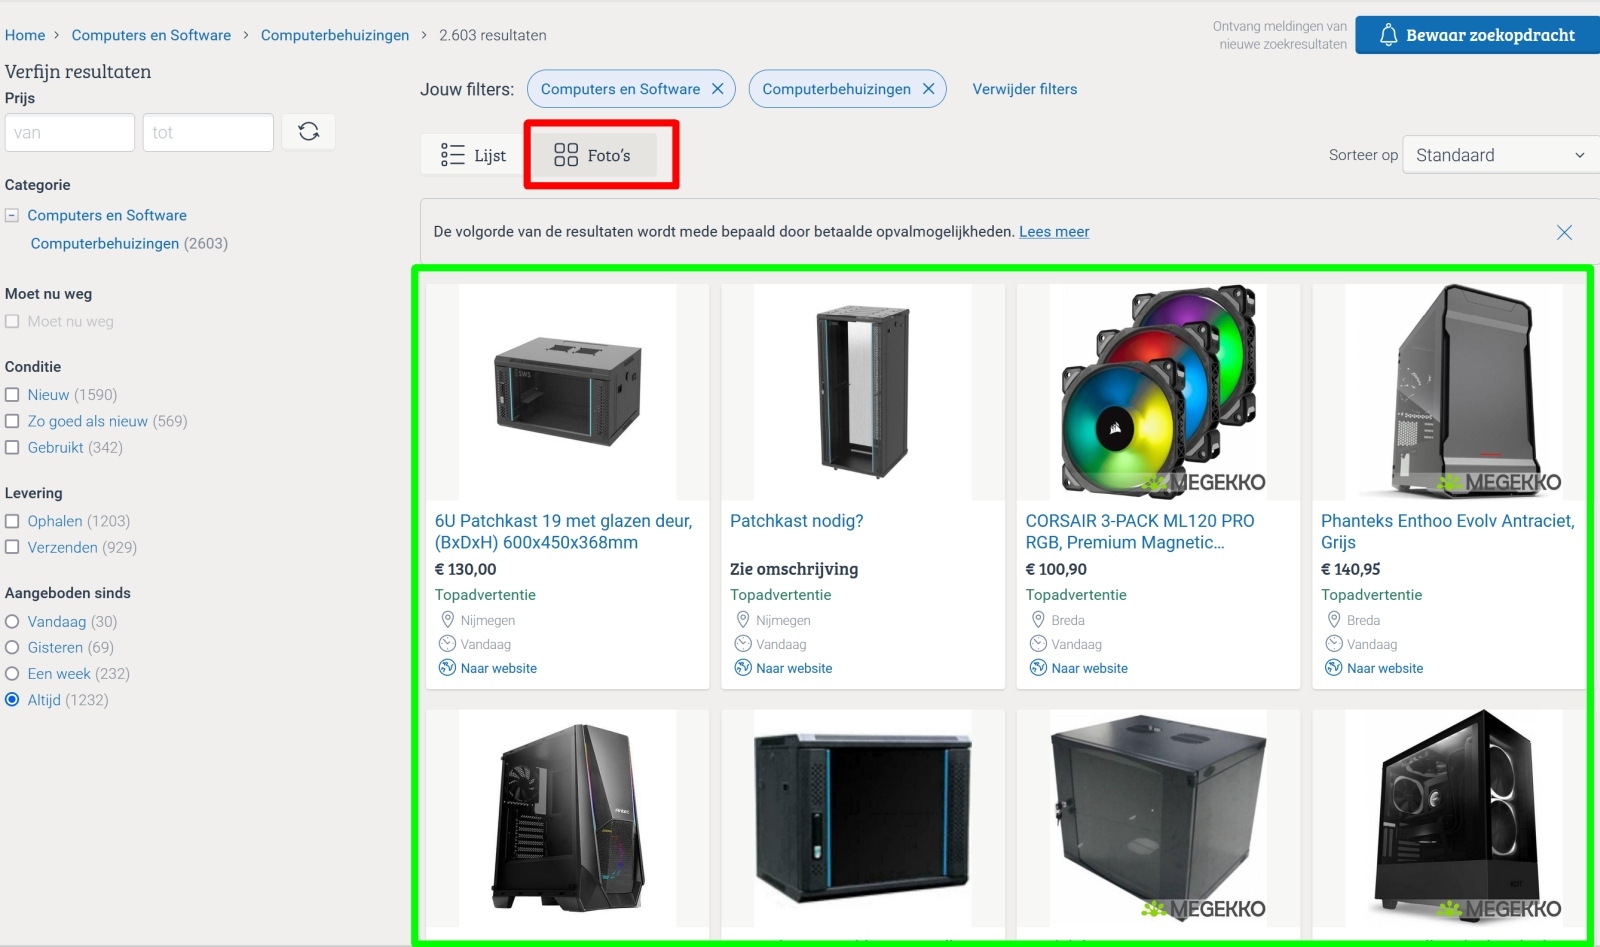Enable the Ophalen delivery filter
This screenshot has width=1600, height=947.
tap(12, 521)
